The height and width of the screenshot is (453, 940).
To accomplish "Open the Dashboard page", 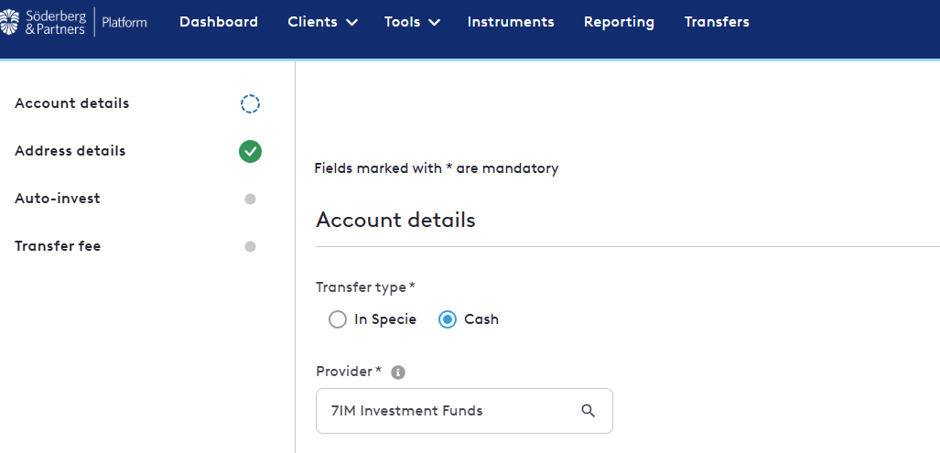I will point(219,22).
